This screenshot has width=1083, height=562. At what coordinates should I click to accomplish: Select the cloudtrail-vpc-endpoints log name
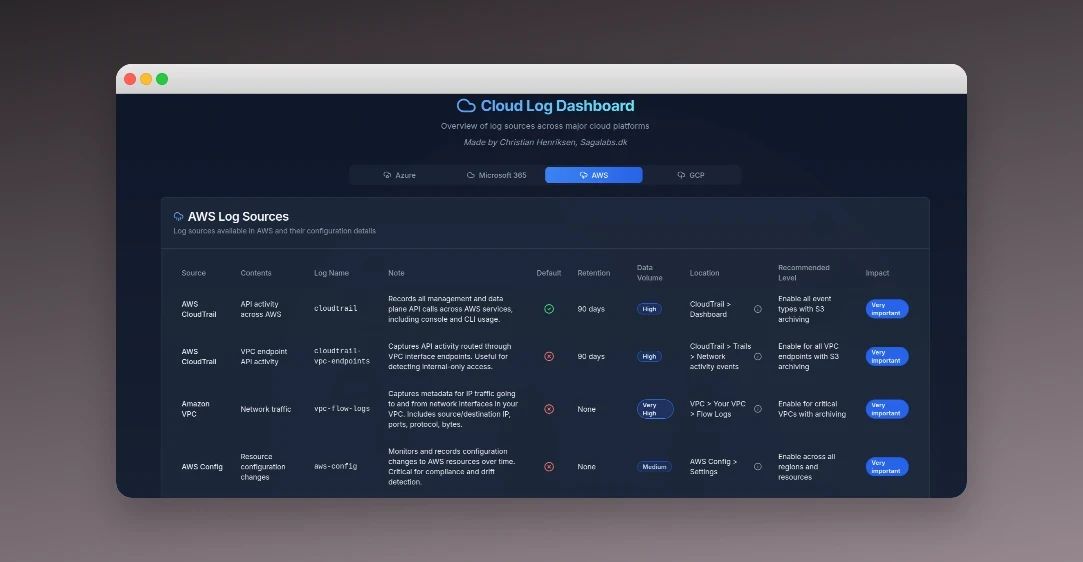pos(342,356)
